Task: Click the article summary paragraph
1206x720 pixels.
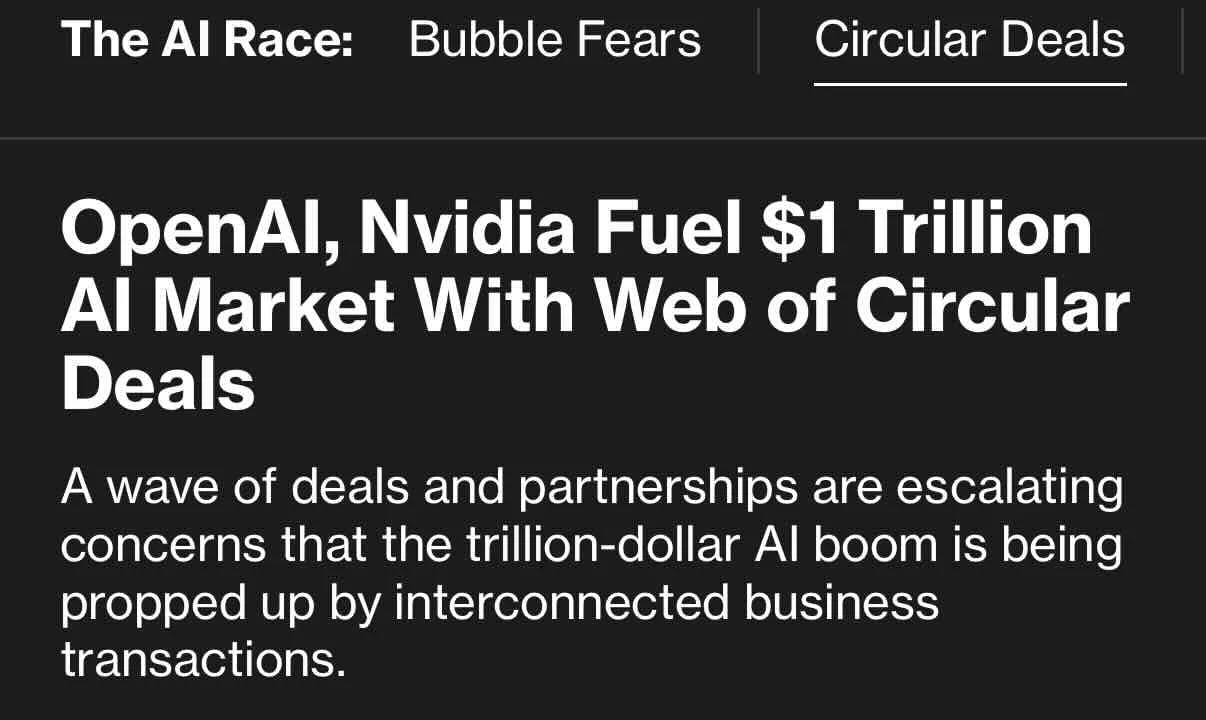Action: [592, 574]
